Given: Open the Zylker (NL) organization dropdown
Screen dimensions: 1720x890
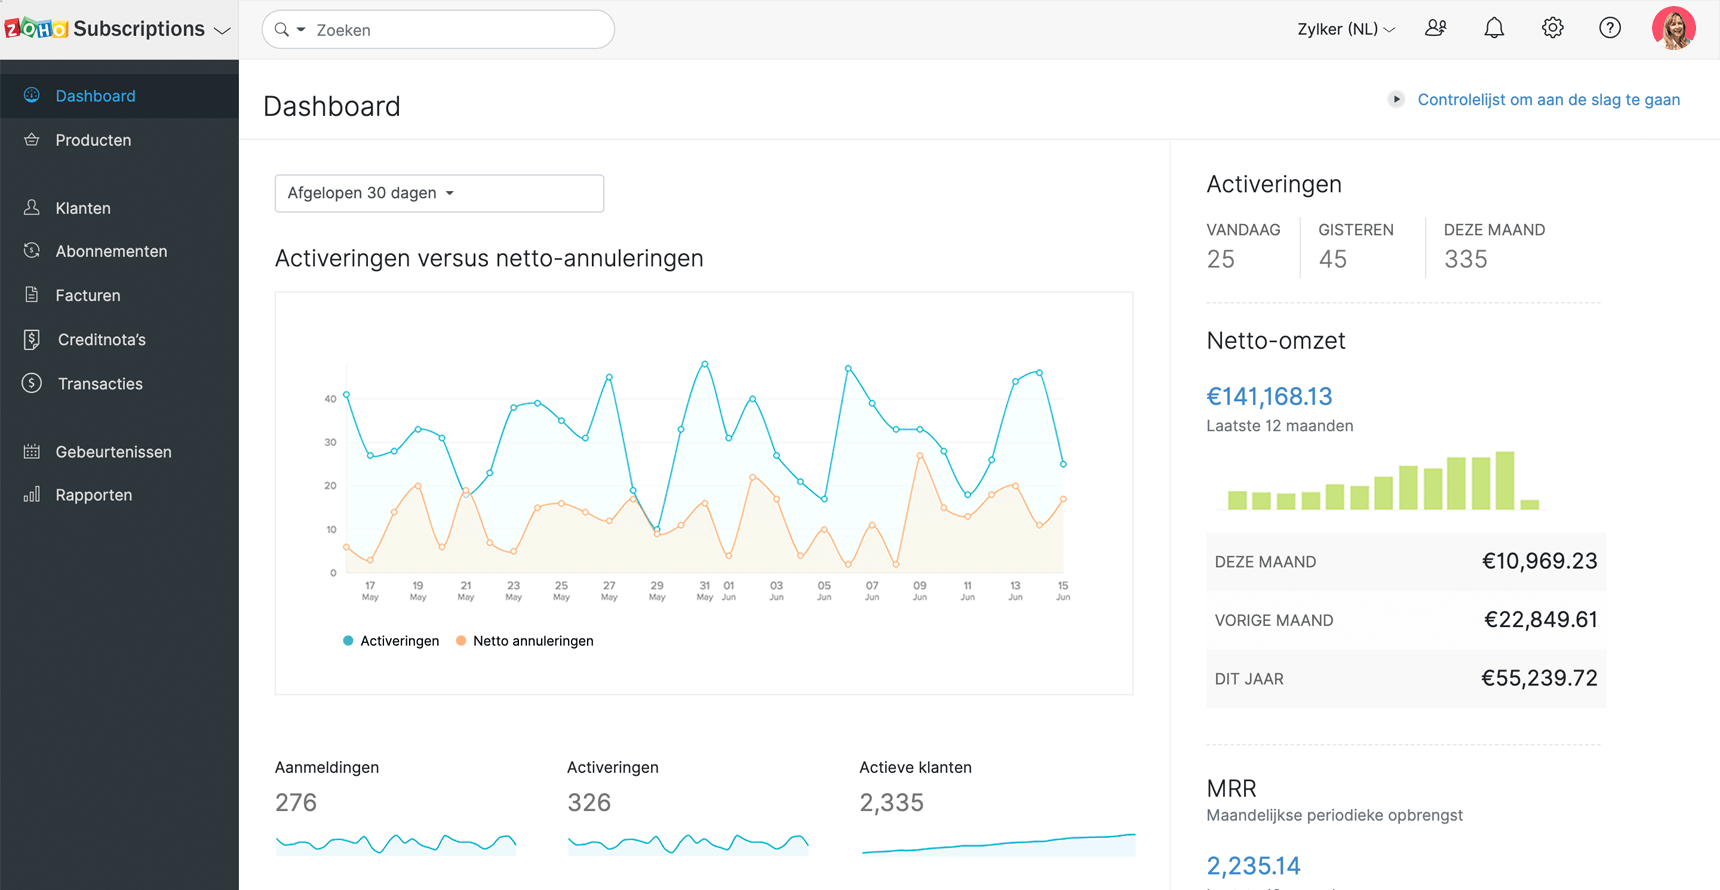Looking at the screenshot, I should click(1345, 29).
